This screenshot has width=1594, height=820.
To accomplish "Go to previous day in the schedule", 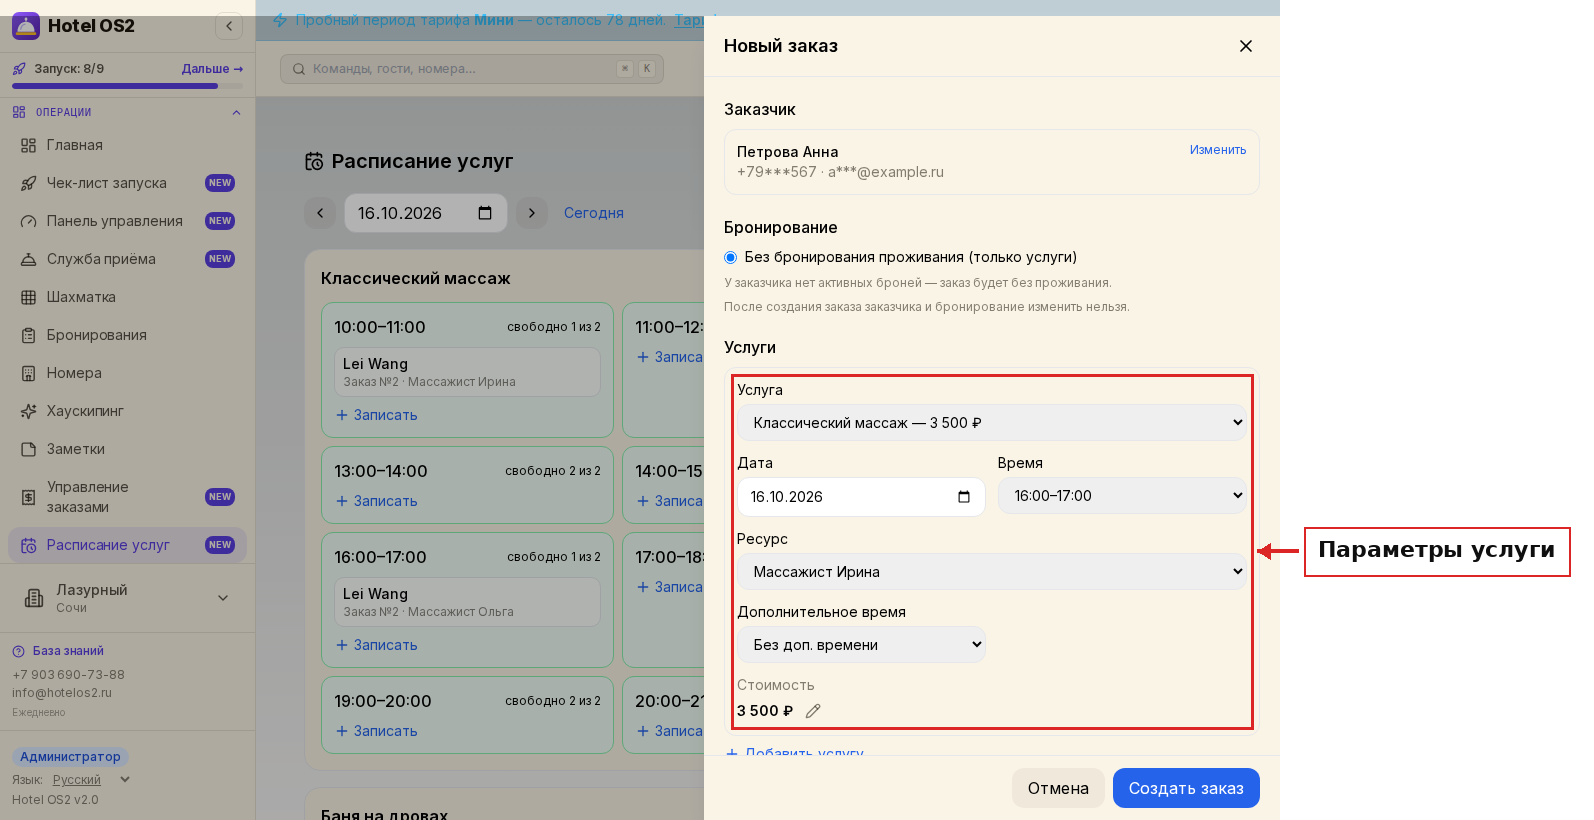I will pyautogui.click(x=320, y=213).
